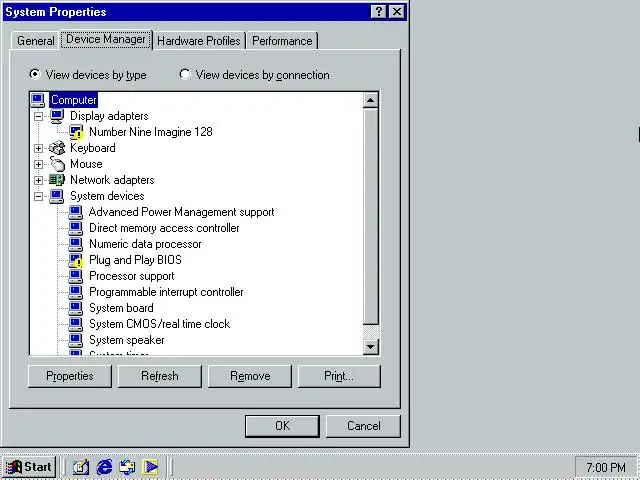Click the Mouse category icon
Viewport: 640px width, 480px height.
pyautogui.click(x=57, y=164)
